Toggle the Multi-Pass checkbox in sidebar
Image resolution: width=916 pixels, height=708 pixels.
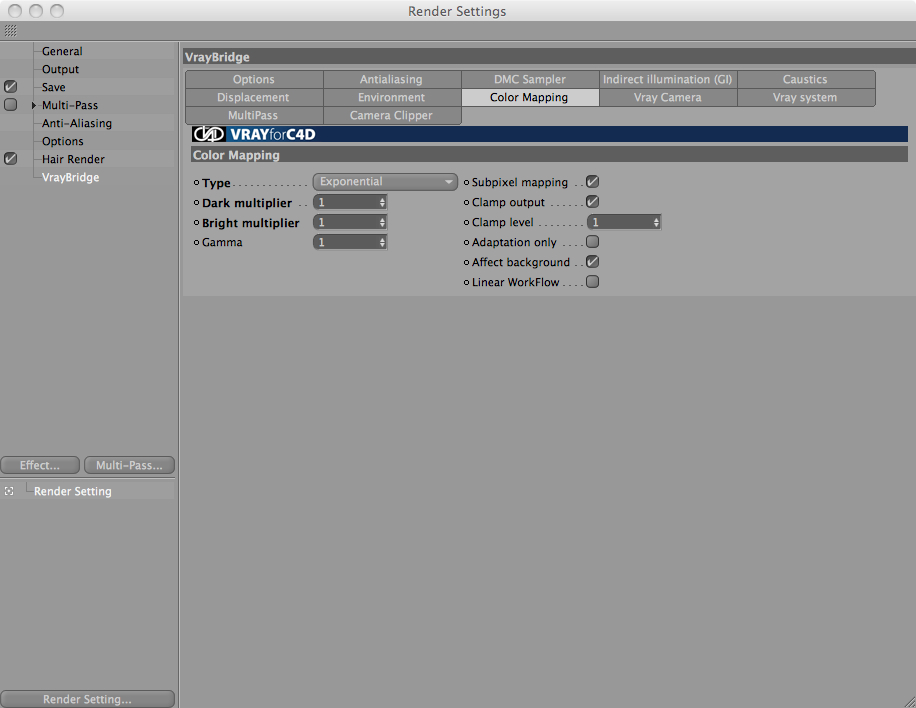point(11,105)
